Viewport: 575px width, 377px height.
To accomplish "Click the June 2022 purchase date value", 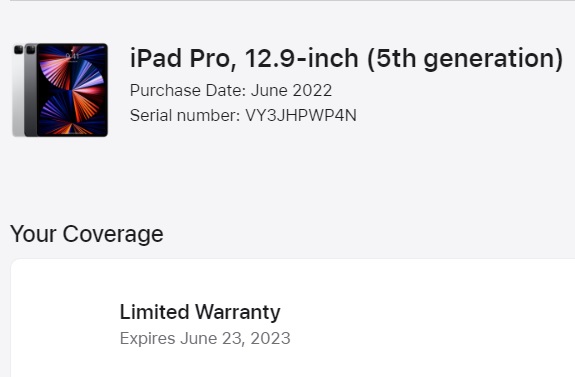I will pyautogui.click(x=292, y=90).
